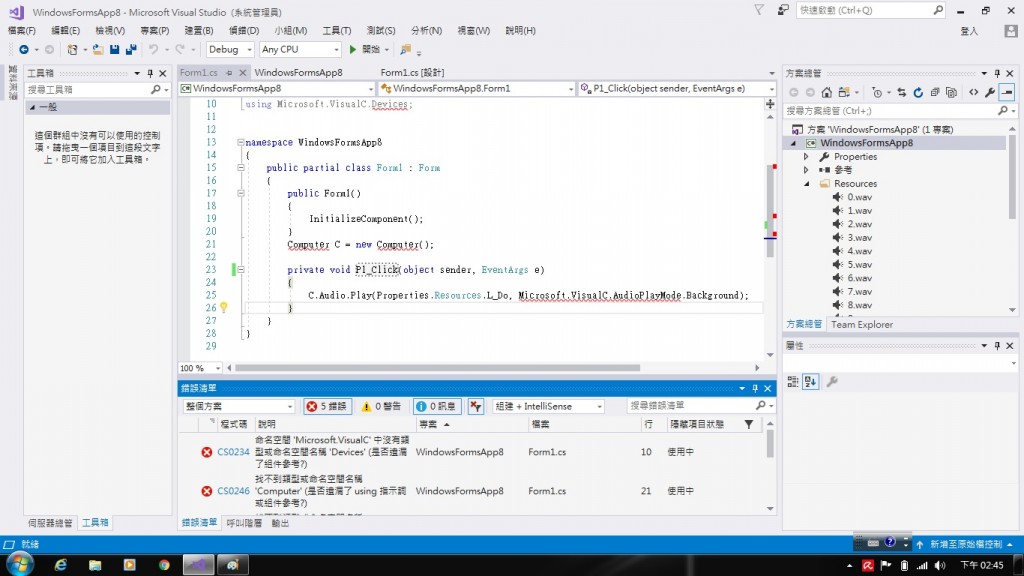Click the View Code icon in Solution Explorer
The width and height of the screenshot is (1024, 576).
[x=974, y=93]
